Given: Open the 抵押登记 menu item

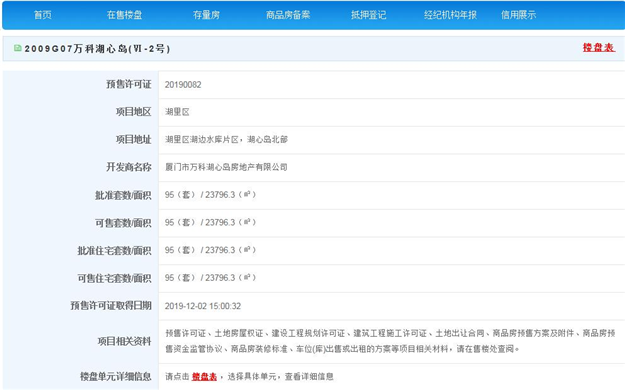Looking at the screenshot, I should pyautogui.click(x=368, y=15).
